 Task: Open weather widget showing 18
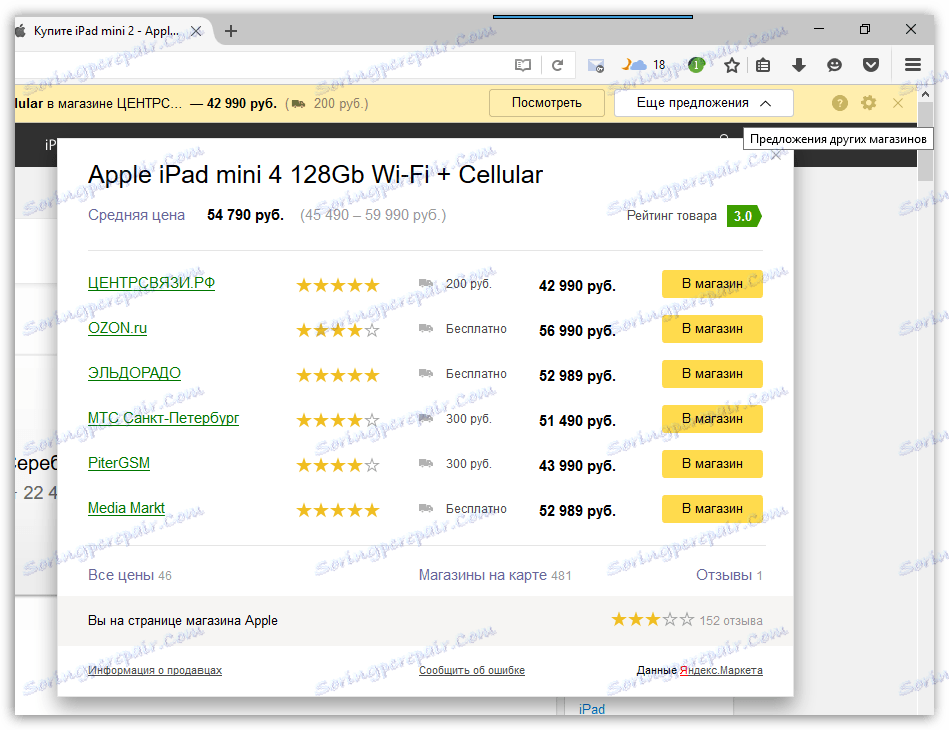click(645, 65)
